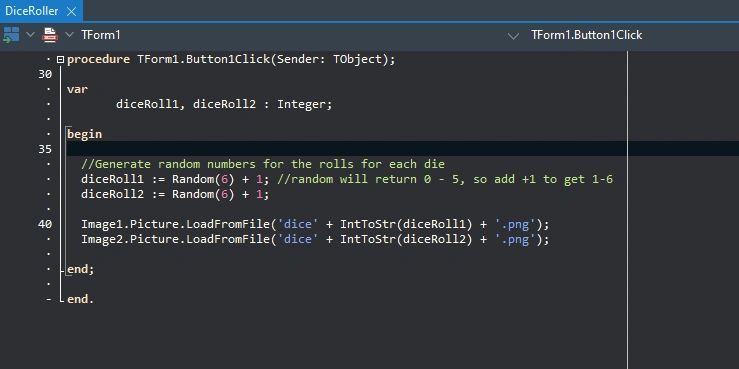Click the word 'Integer' in var declaration
Viewport: 739px width, 369px height.
pyautogui.click(x=303, y=104)
